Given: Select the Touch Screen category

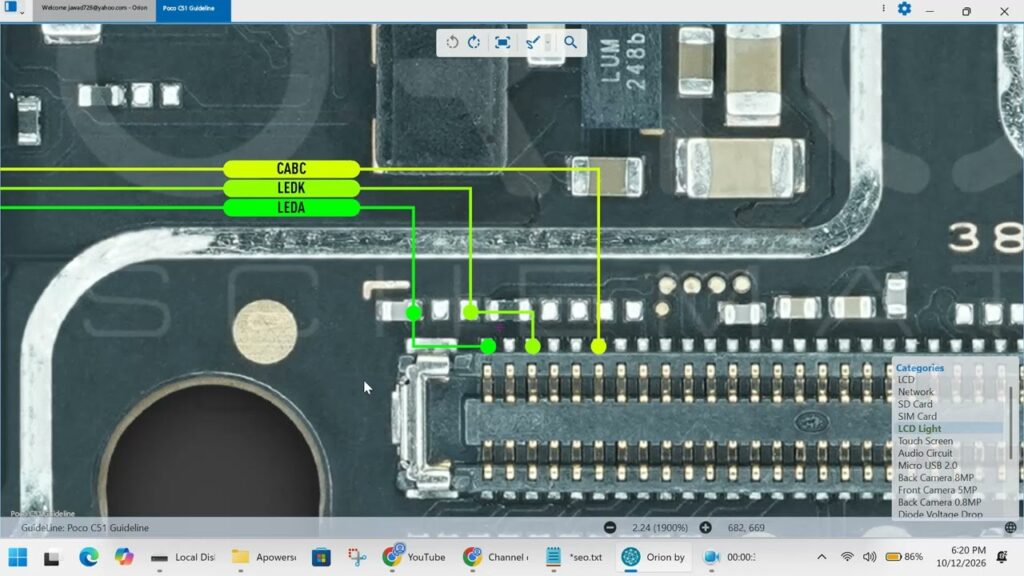Looking at the screenshot, I should 925,441.
